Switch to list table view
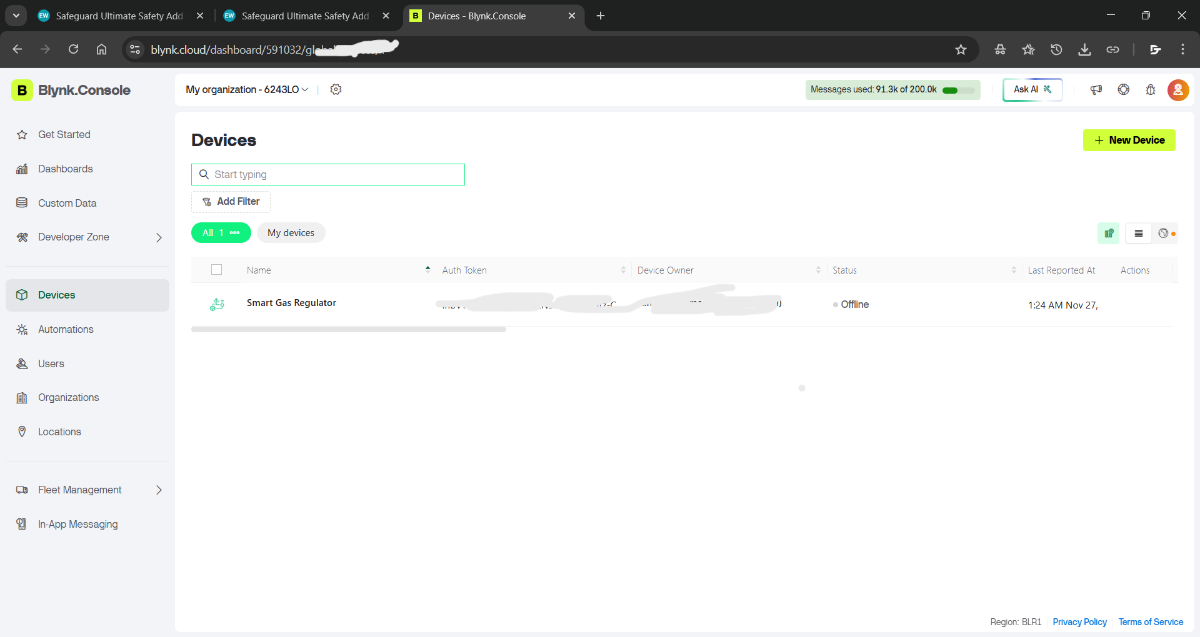This screenshot has height=637, width=1200. (1138, 233)
